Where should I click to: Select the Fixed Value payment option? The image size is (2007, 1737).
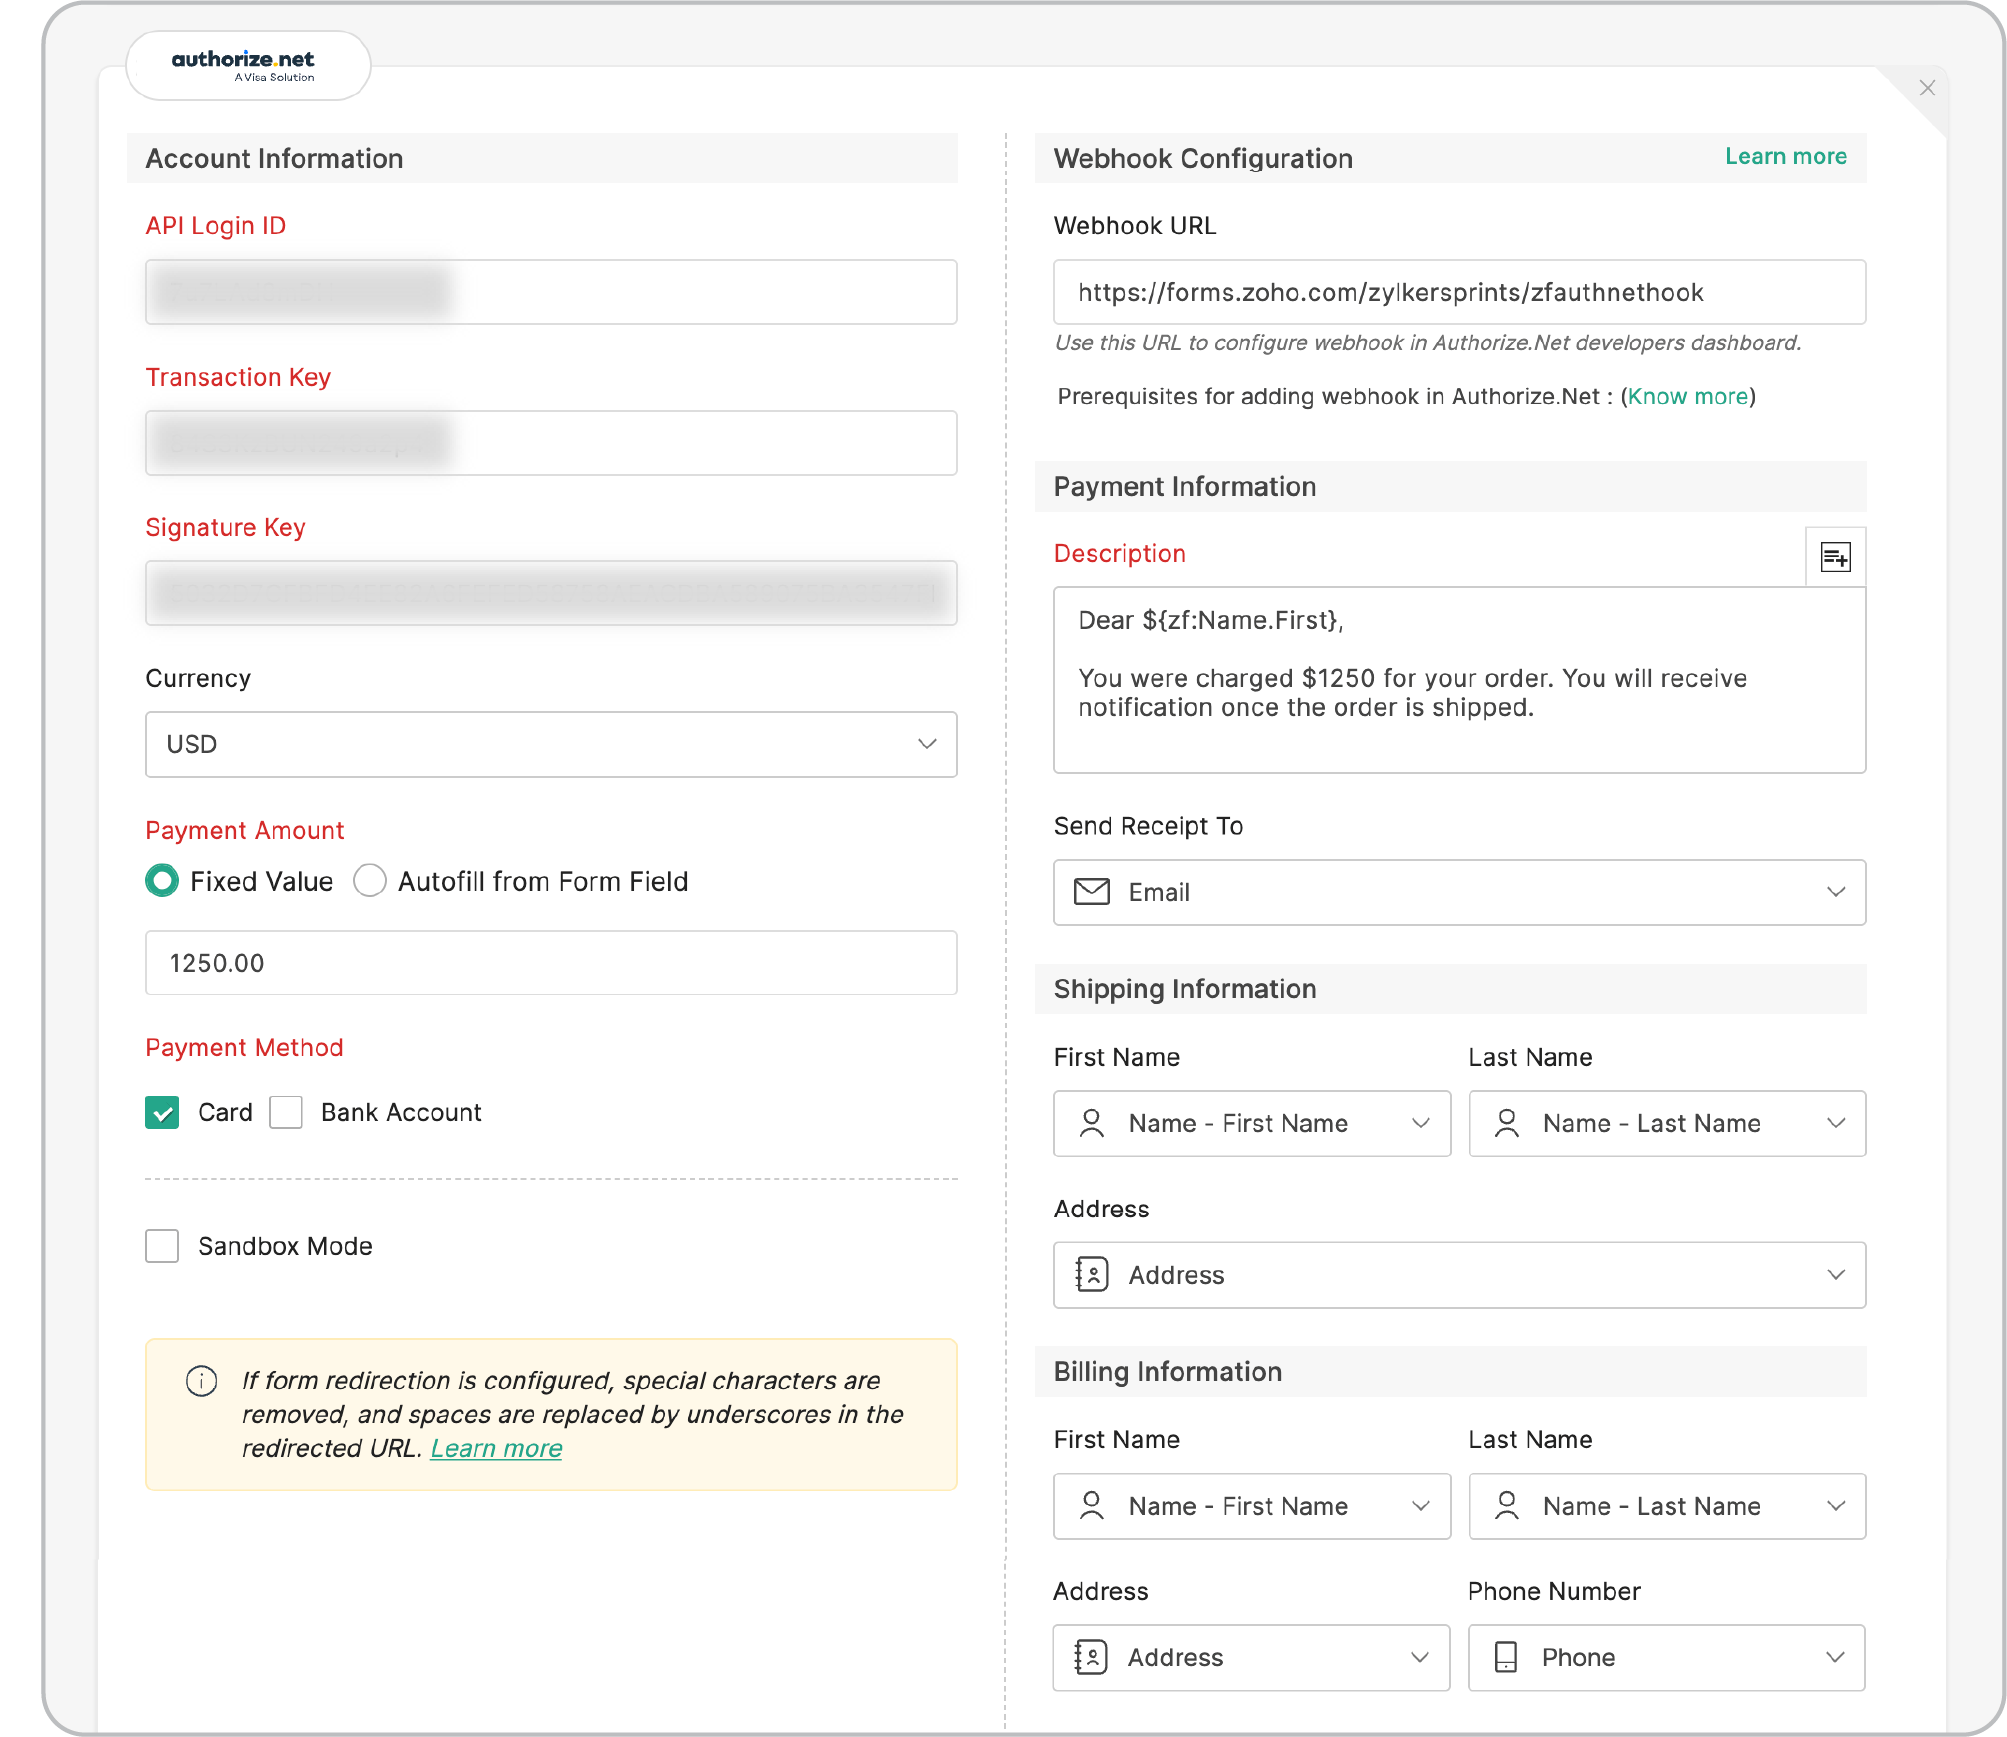click(161, 881)
